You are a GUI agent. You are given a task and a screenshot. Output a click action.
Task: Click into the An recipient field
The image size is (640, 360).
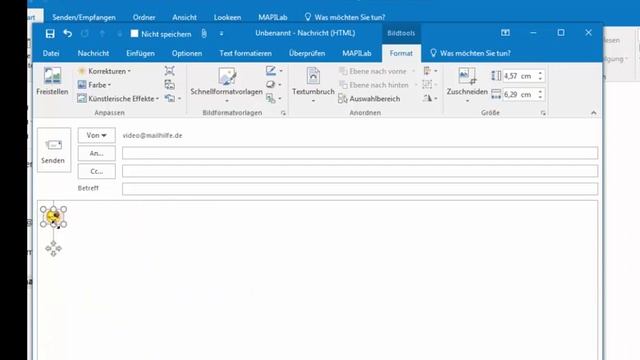click(x=360, y=153)
